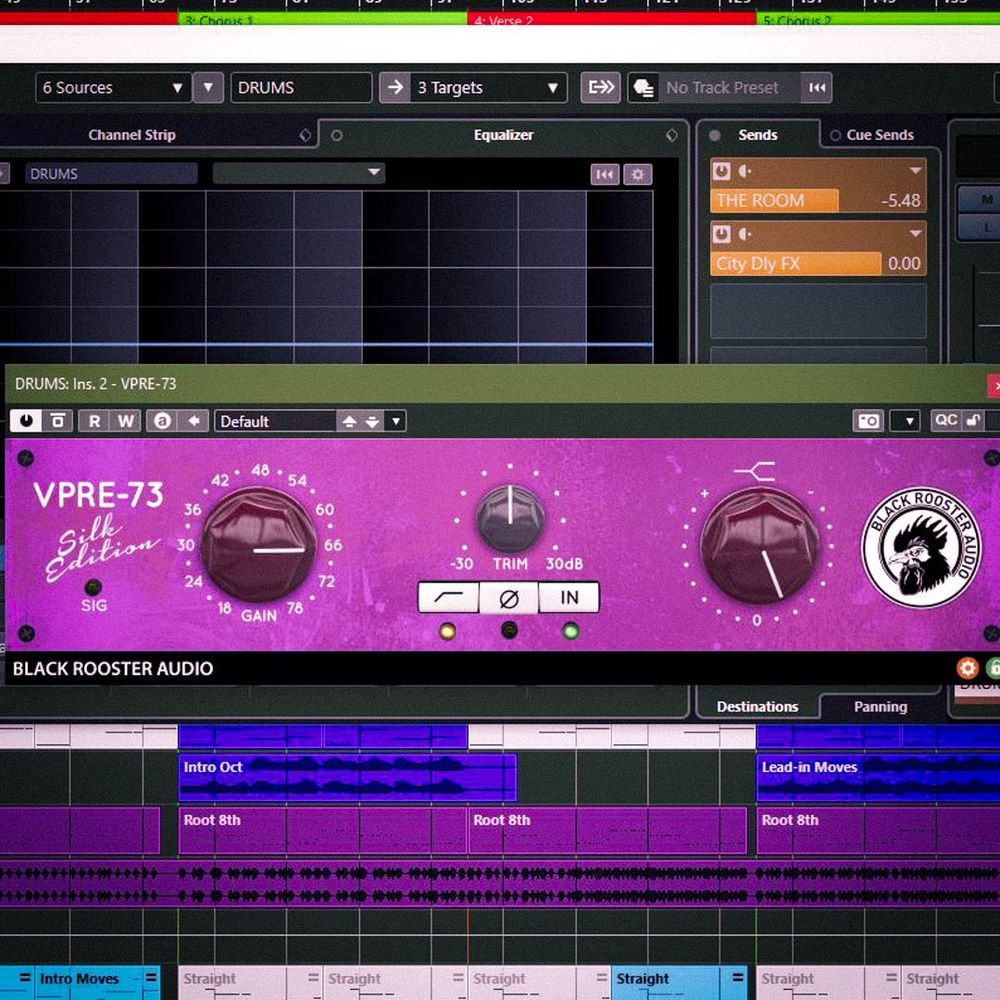Screen dimensions: 1000x1000
Task: Adjust the output fader knob on right
Action: [x=759, y=546]
